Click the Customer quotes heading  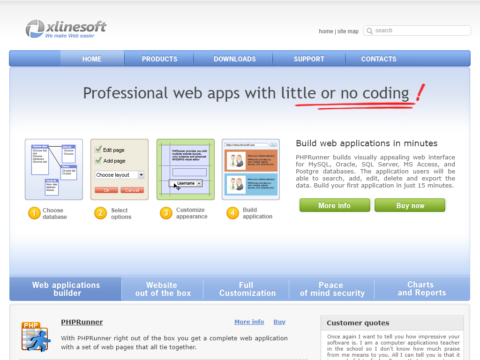(x=358, y=323)
